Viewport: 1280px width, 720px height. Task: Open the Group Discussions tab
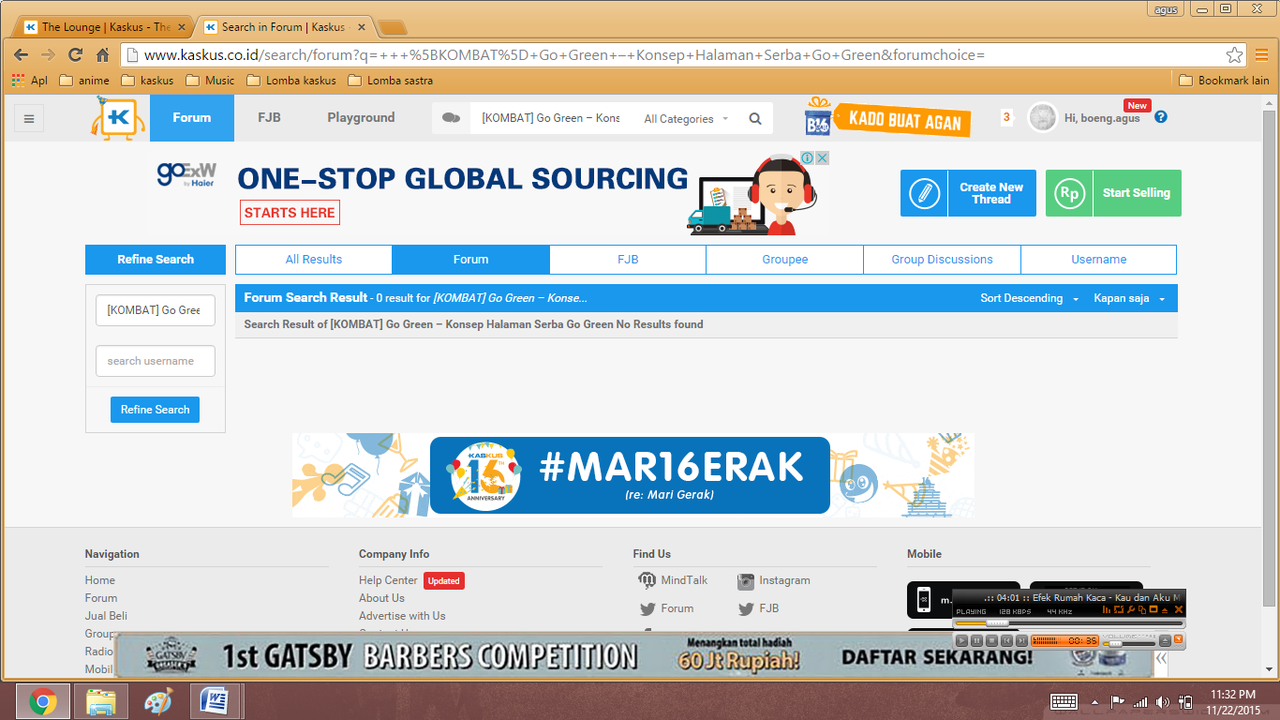(942, 259)
